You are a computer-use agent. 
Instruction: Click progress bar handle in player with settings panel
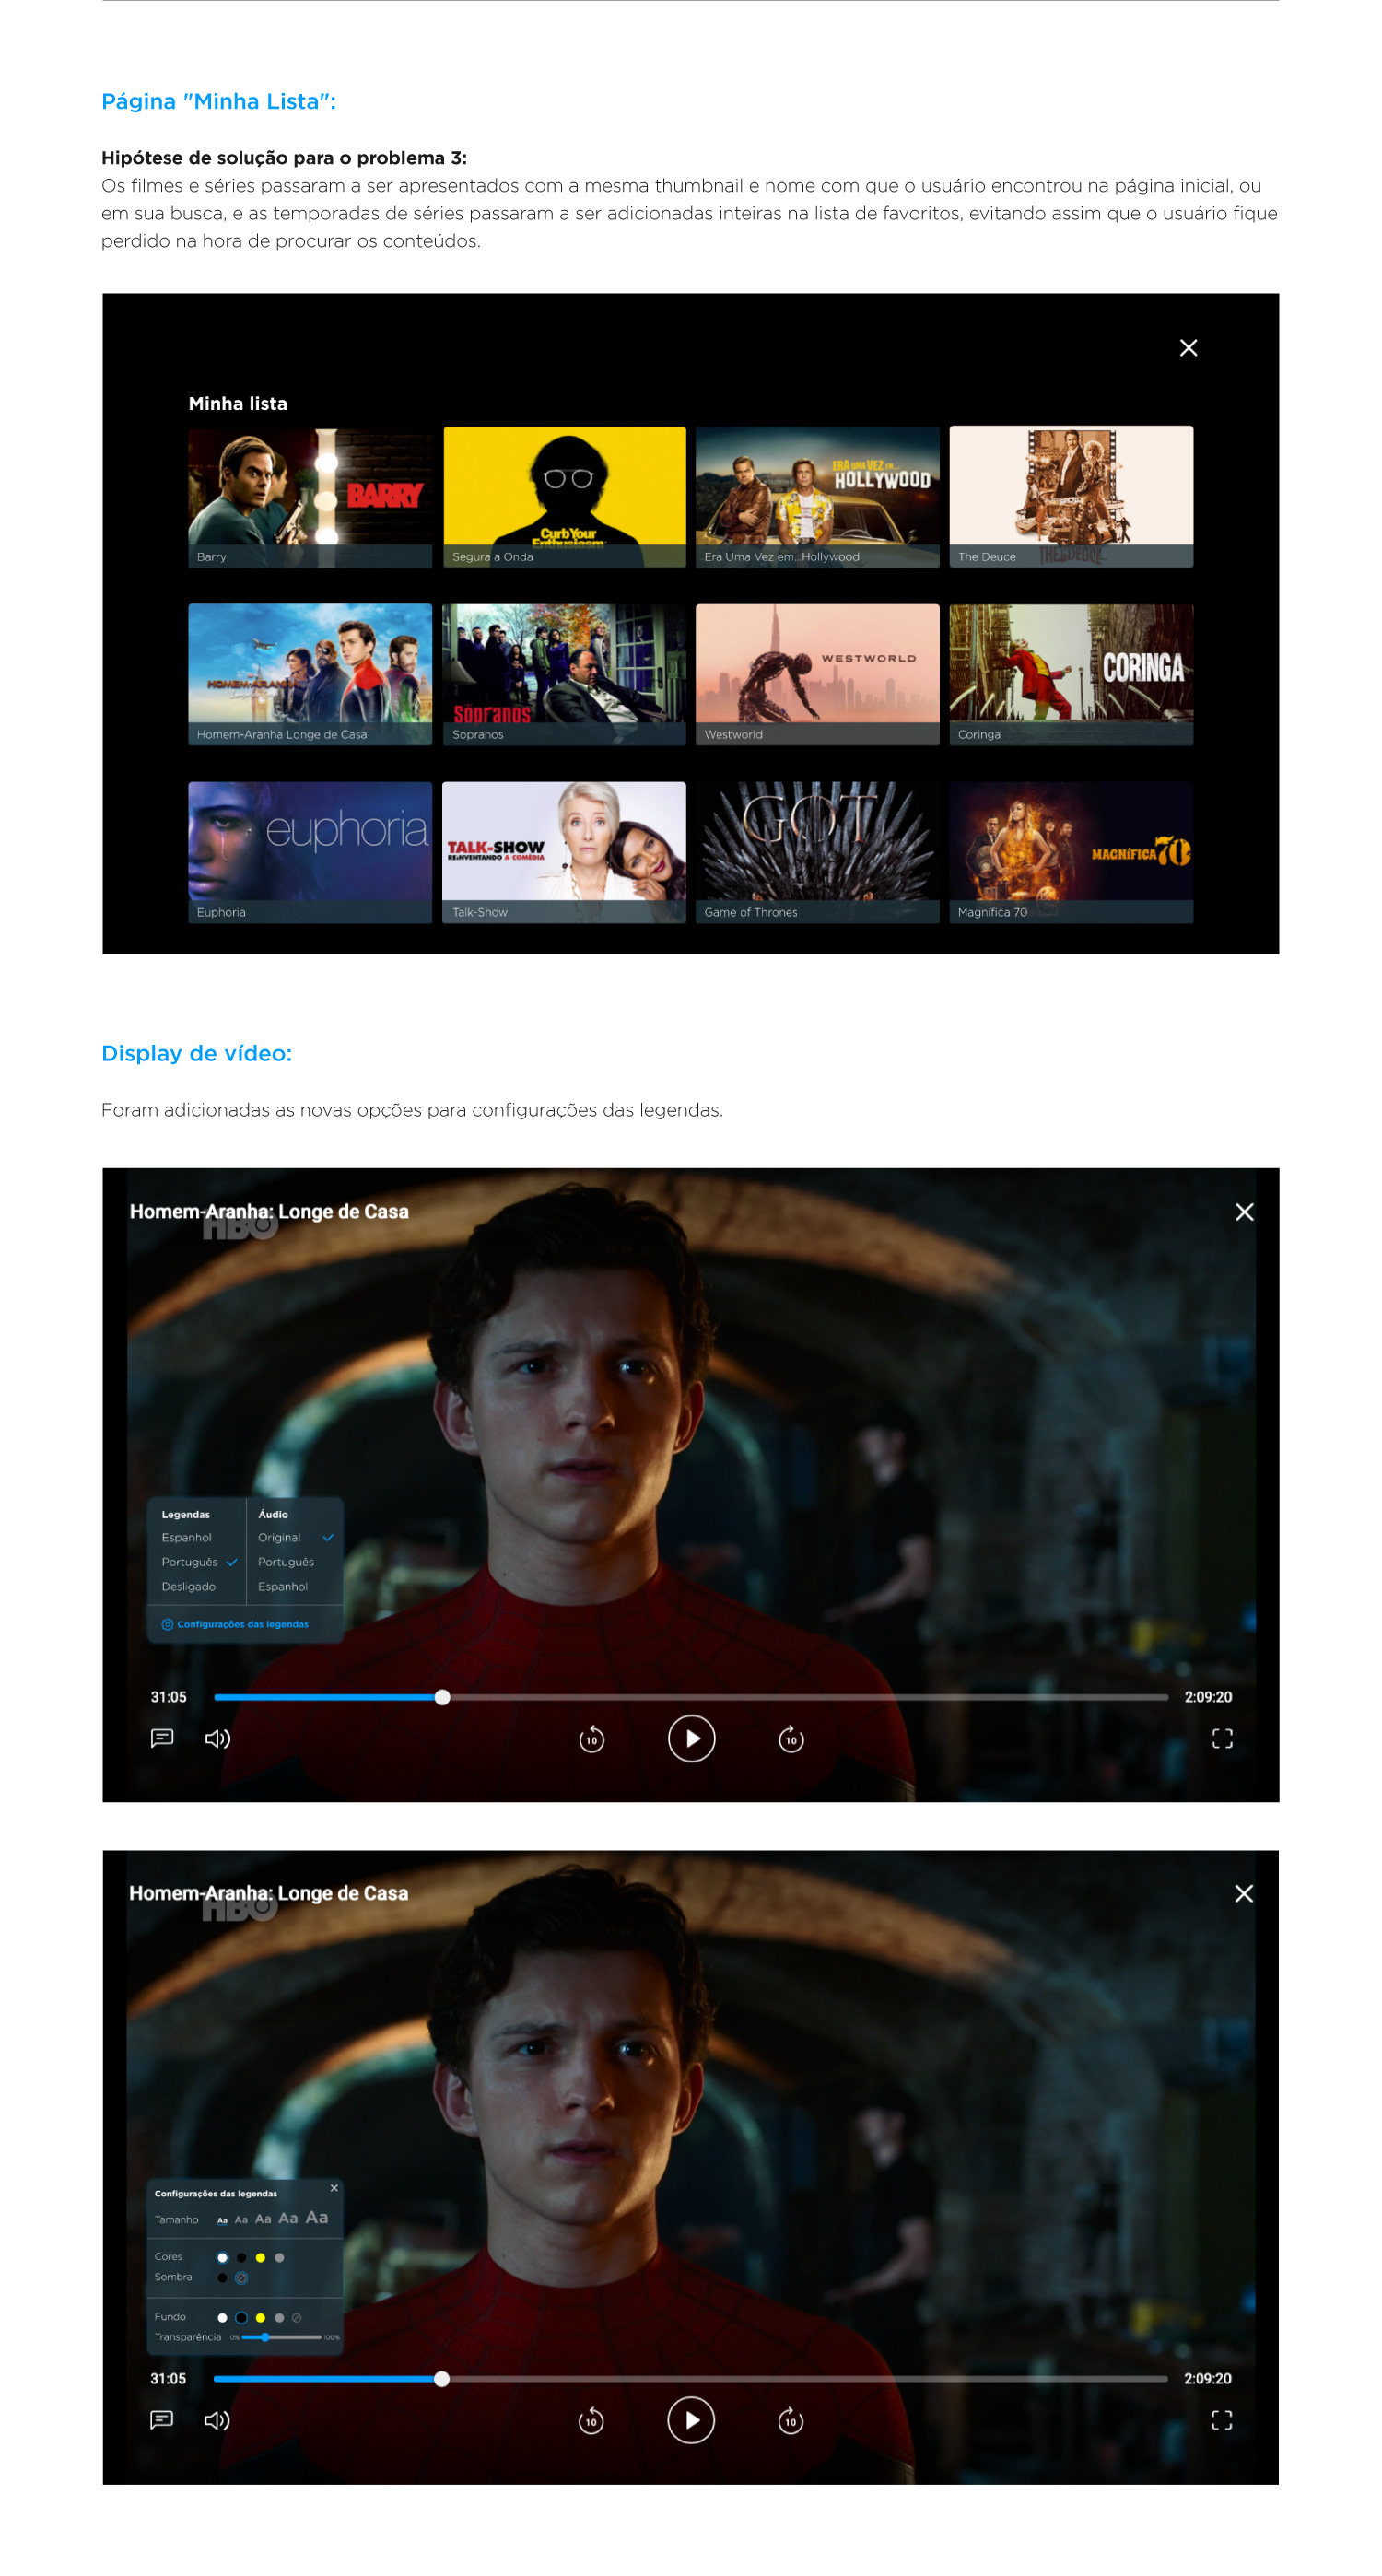tap(442, 2379)
